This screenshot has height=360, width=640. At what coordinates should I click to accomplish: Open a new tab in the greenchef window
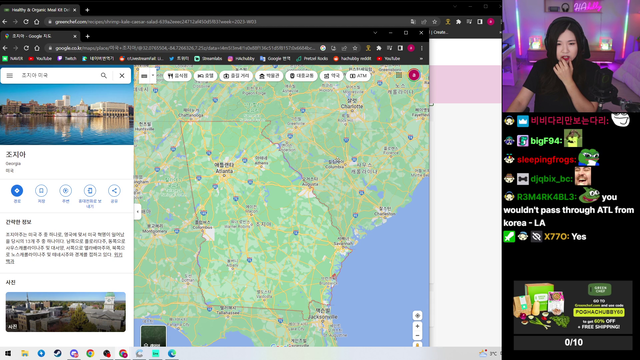[x=87, y=10]
